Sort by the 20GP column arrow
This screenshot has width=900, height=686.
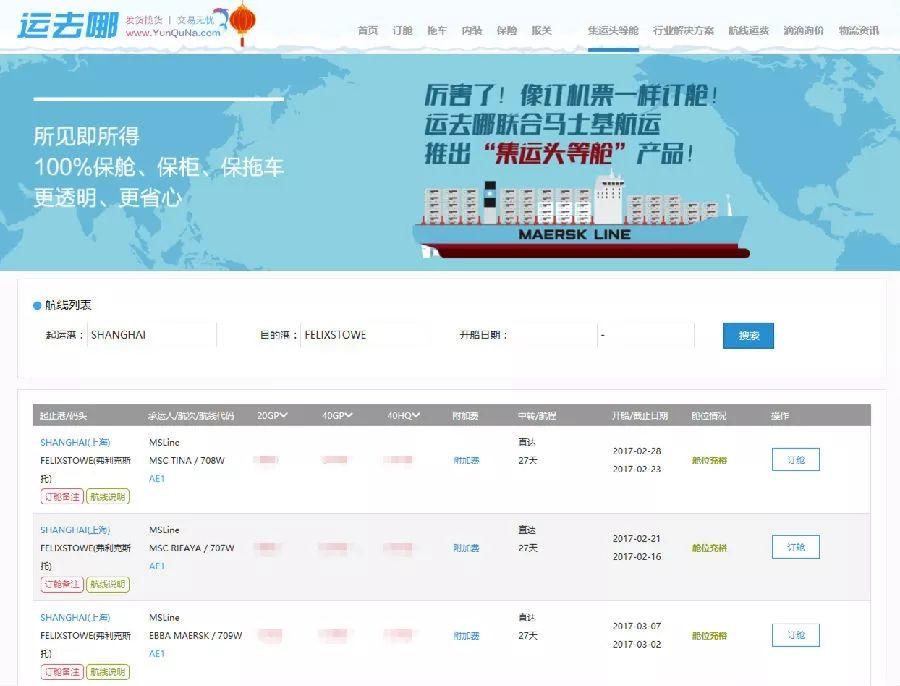pos(284,415)
